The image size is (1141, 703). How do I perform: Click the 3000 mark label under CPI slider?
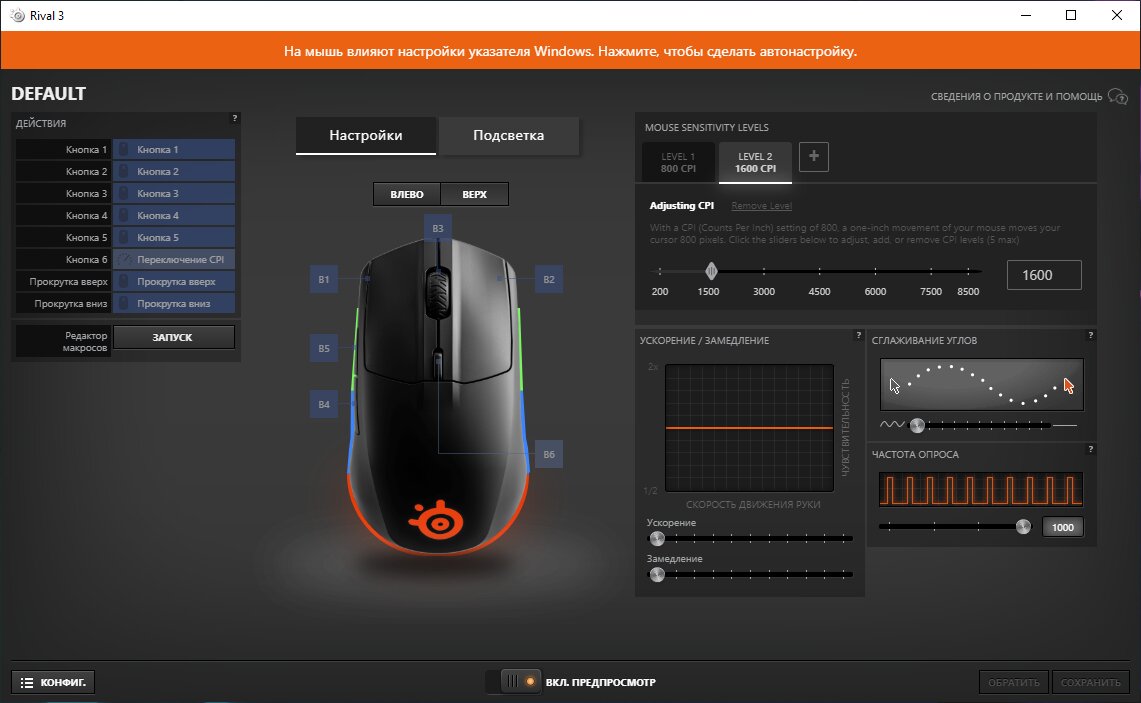point(763,292)
